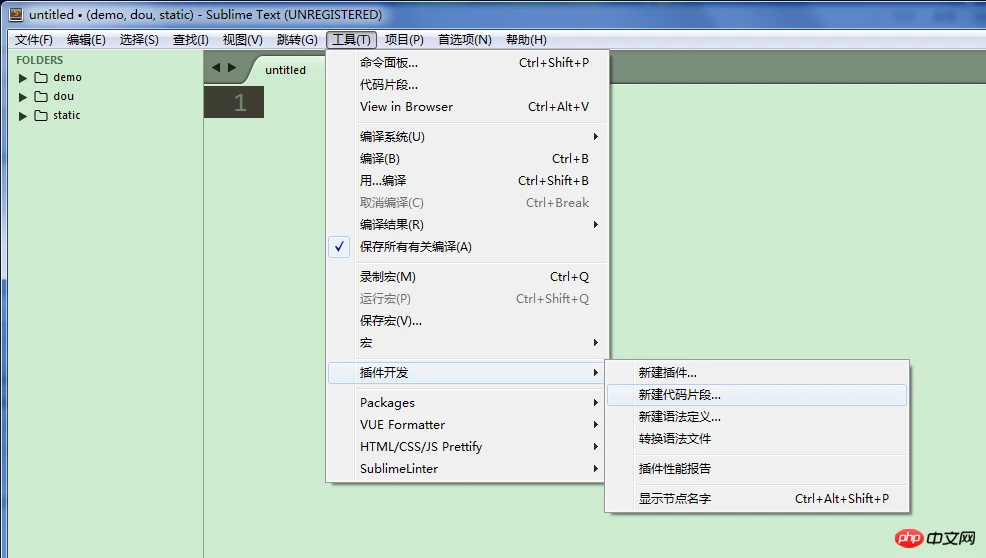
Task: Click the dou folder icon
Action: coord(41,96)
